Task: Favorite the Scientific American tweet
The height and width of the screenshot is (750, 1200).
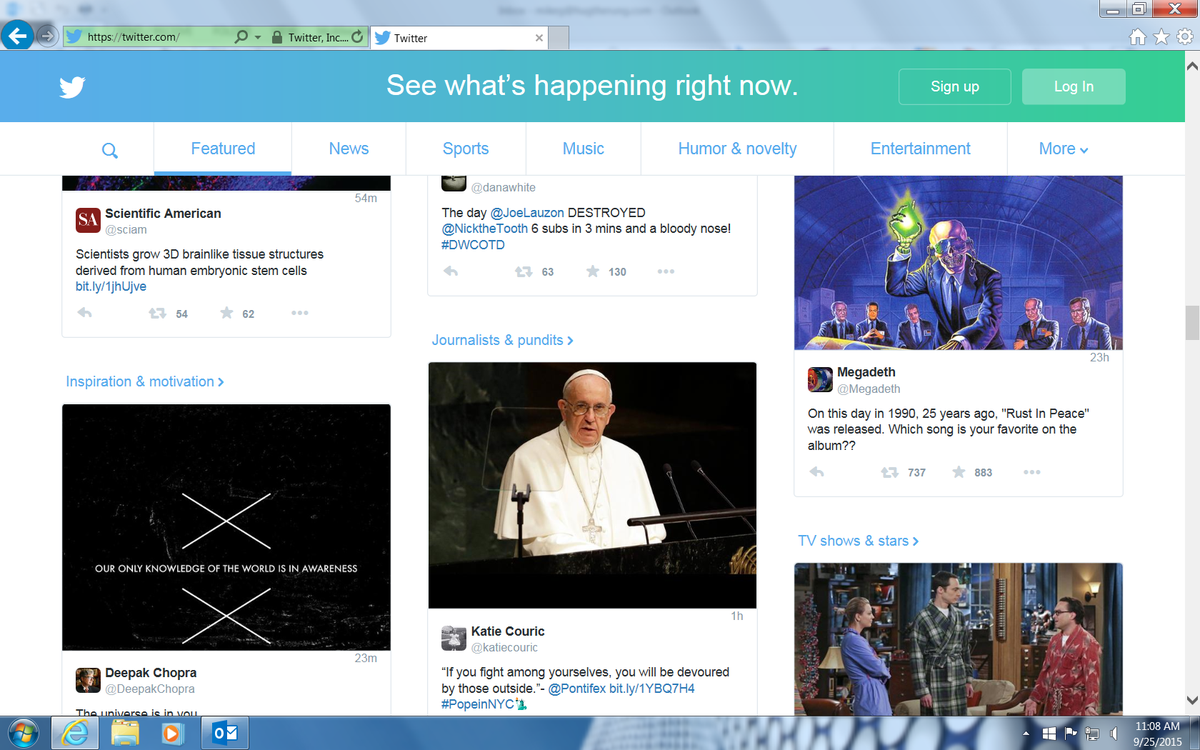Action: [227, 313]
